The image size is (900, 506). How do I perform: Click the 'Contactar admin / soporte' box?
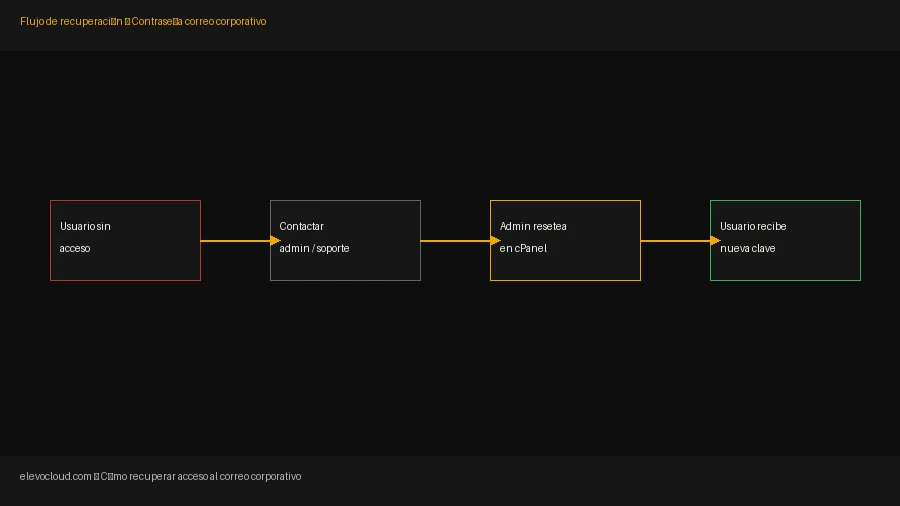pos(345,240)
